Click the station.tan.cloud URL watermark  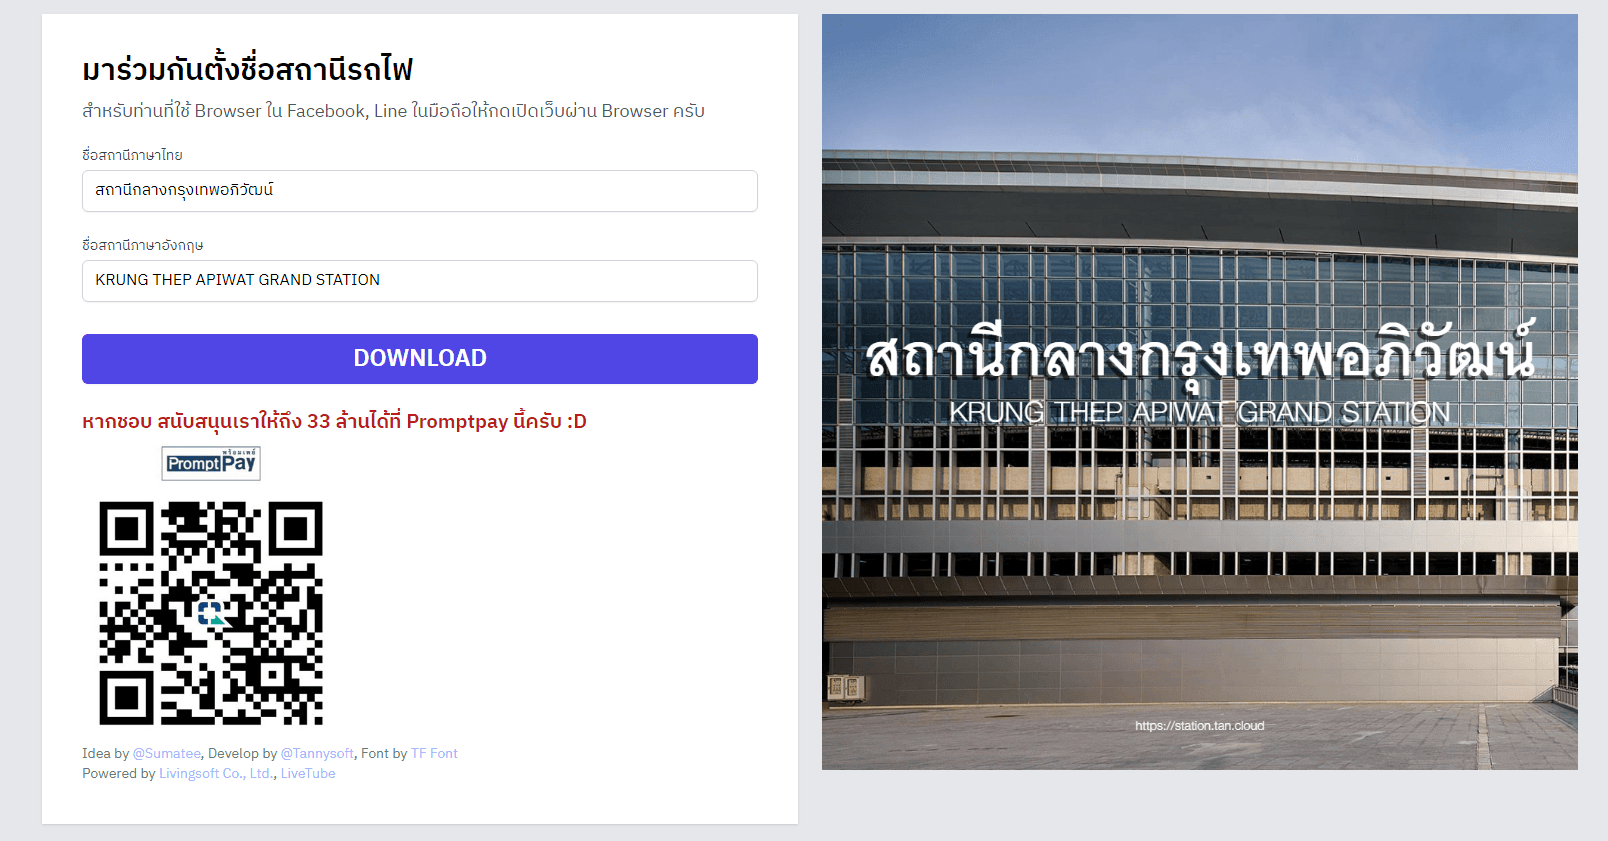pos(1200,726)
